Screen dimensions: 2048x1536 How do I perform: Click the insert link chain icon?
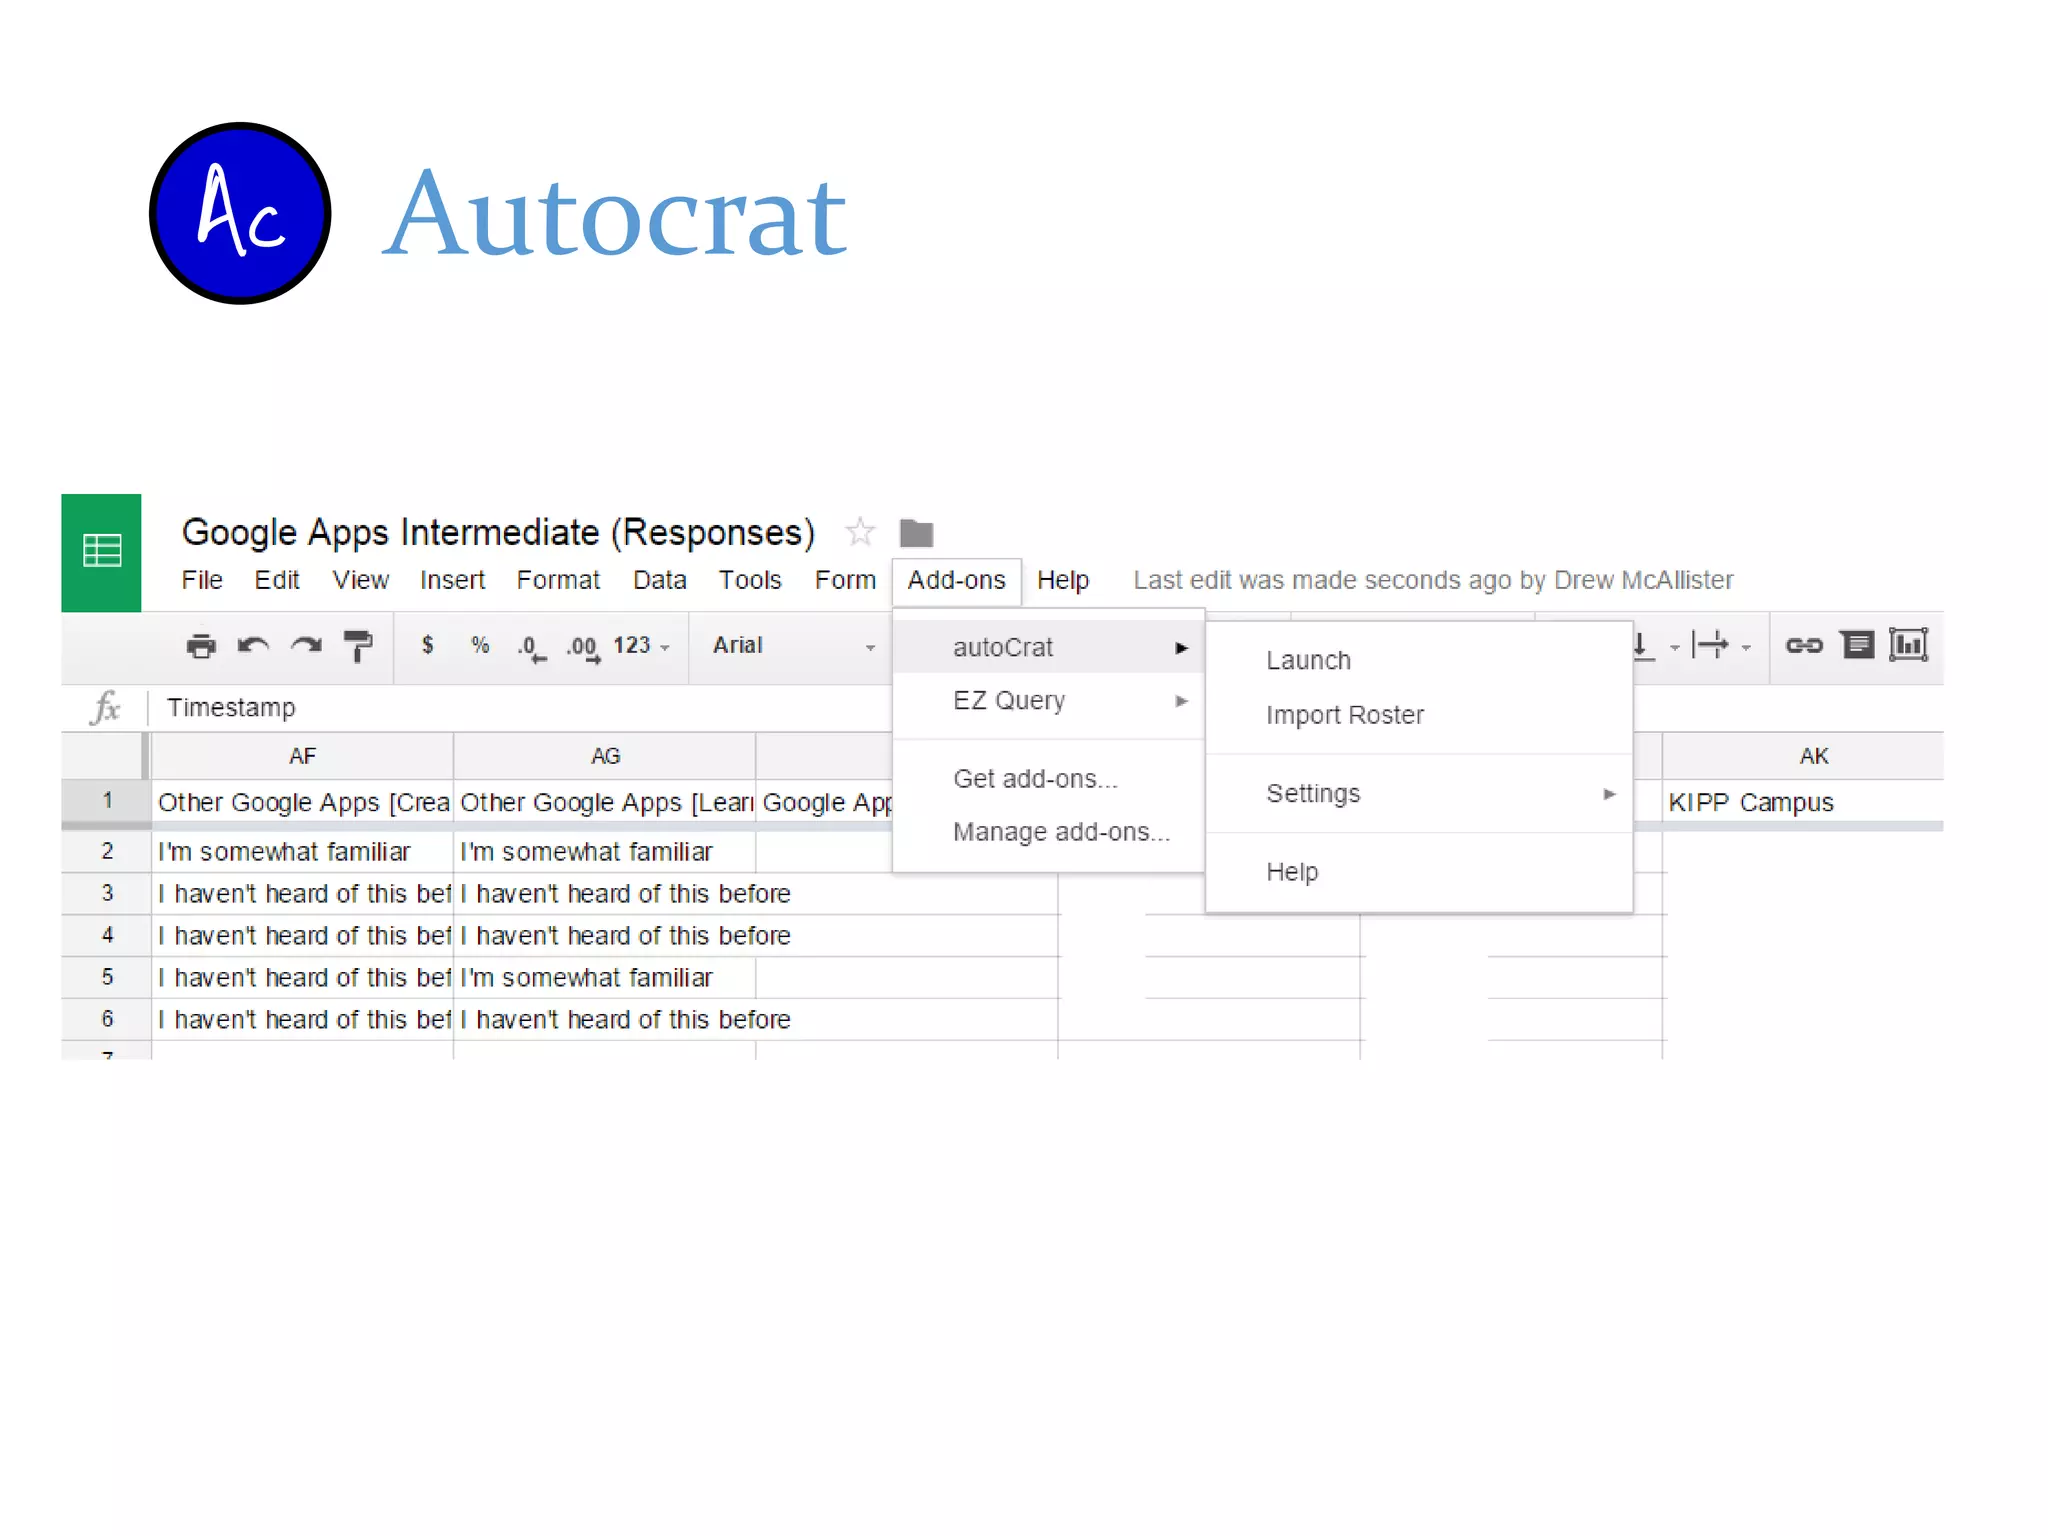coord(1804,646)
